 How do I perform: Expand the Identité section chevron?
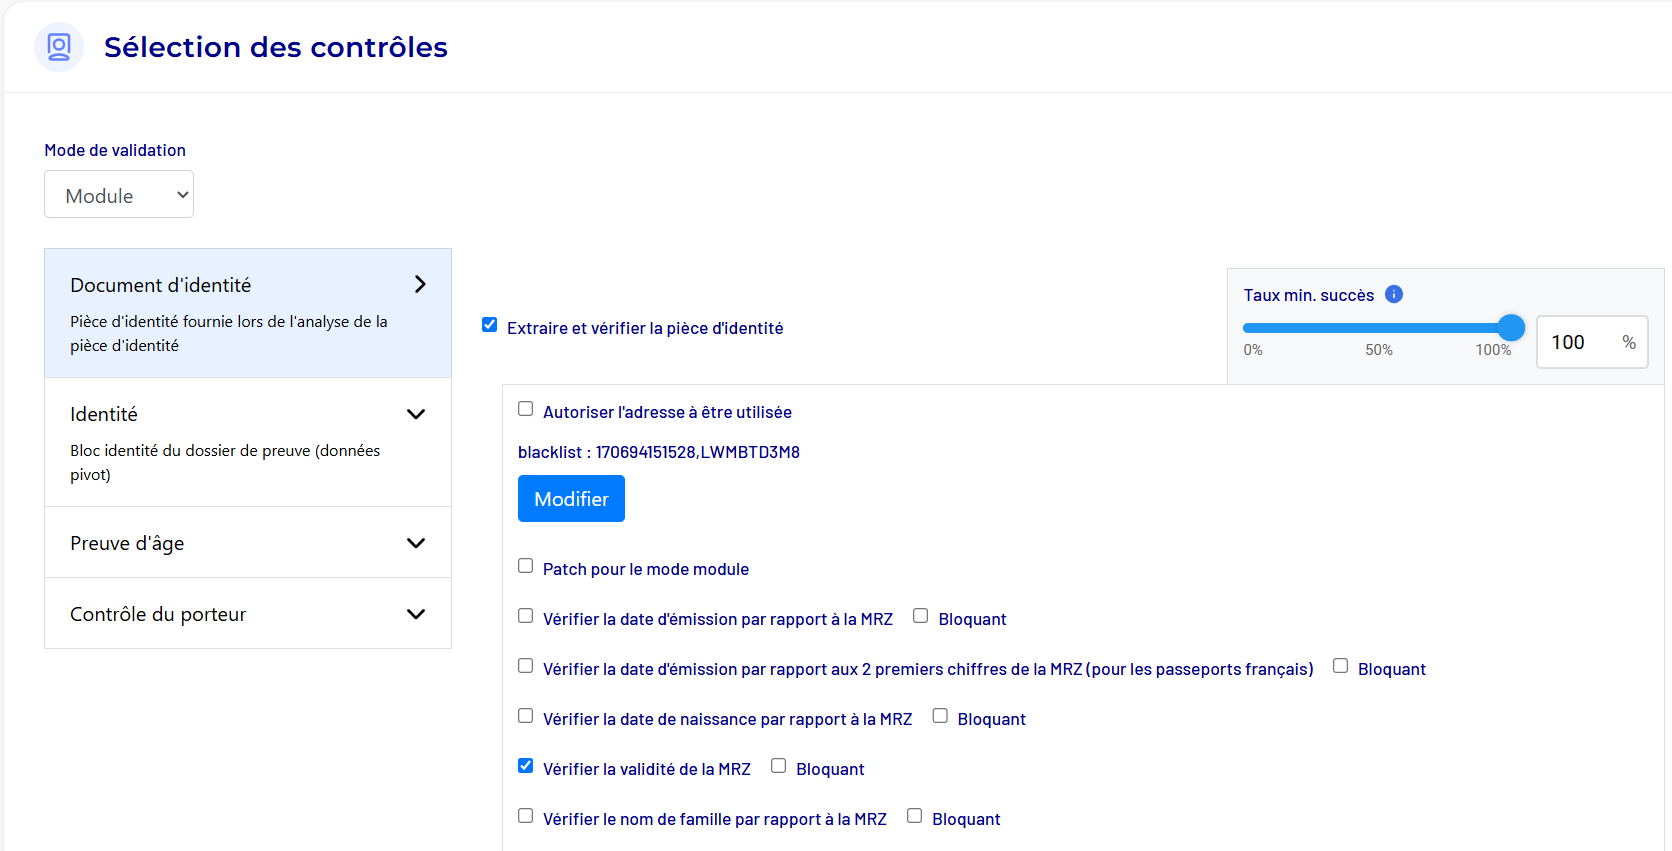pyautogui.click(x=416, y=414)
